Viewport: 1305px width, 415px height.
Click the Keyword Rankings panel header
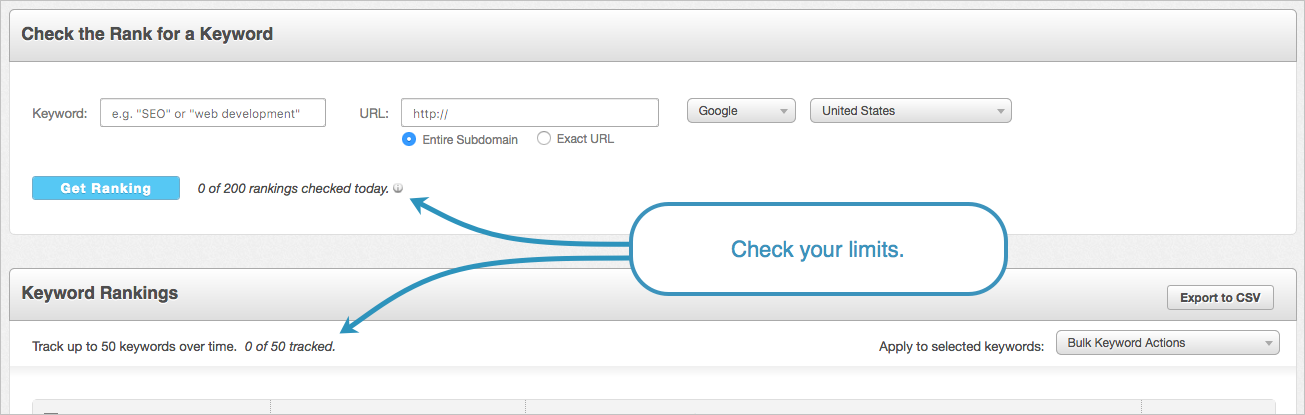(100, 293)
